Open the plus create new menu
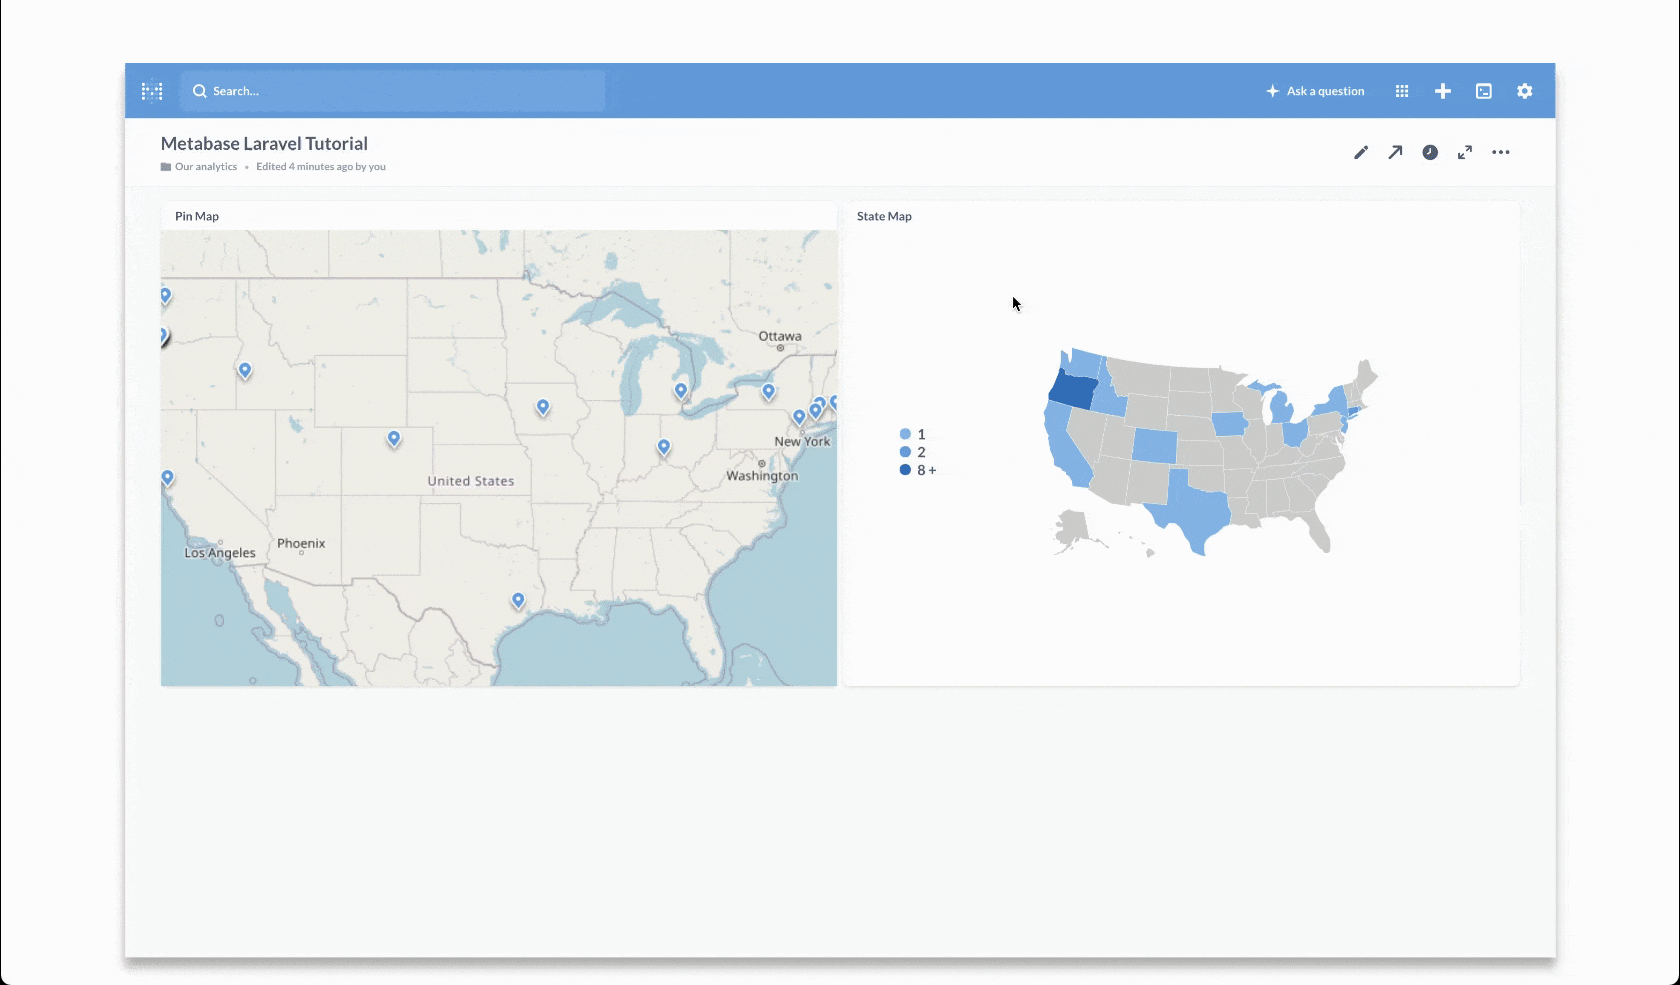 1443,91
